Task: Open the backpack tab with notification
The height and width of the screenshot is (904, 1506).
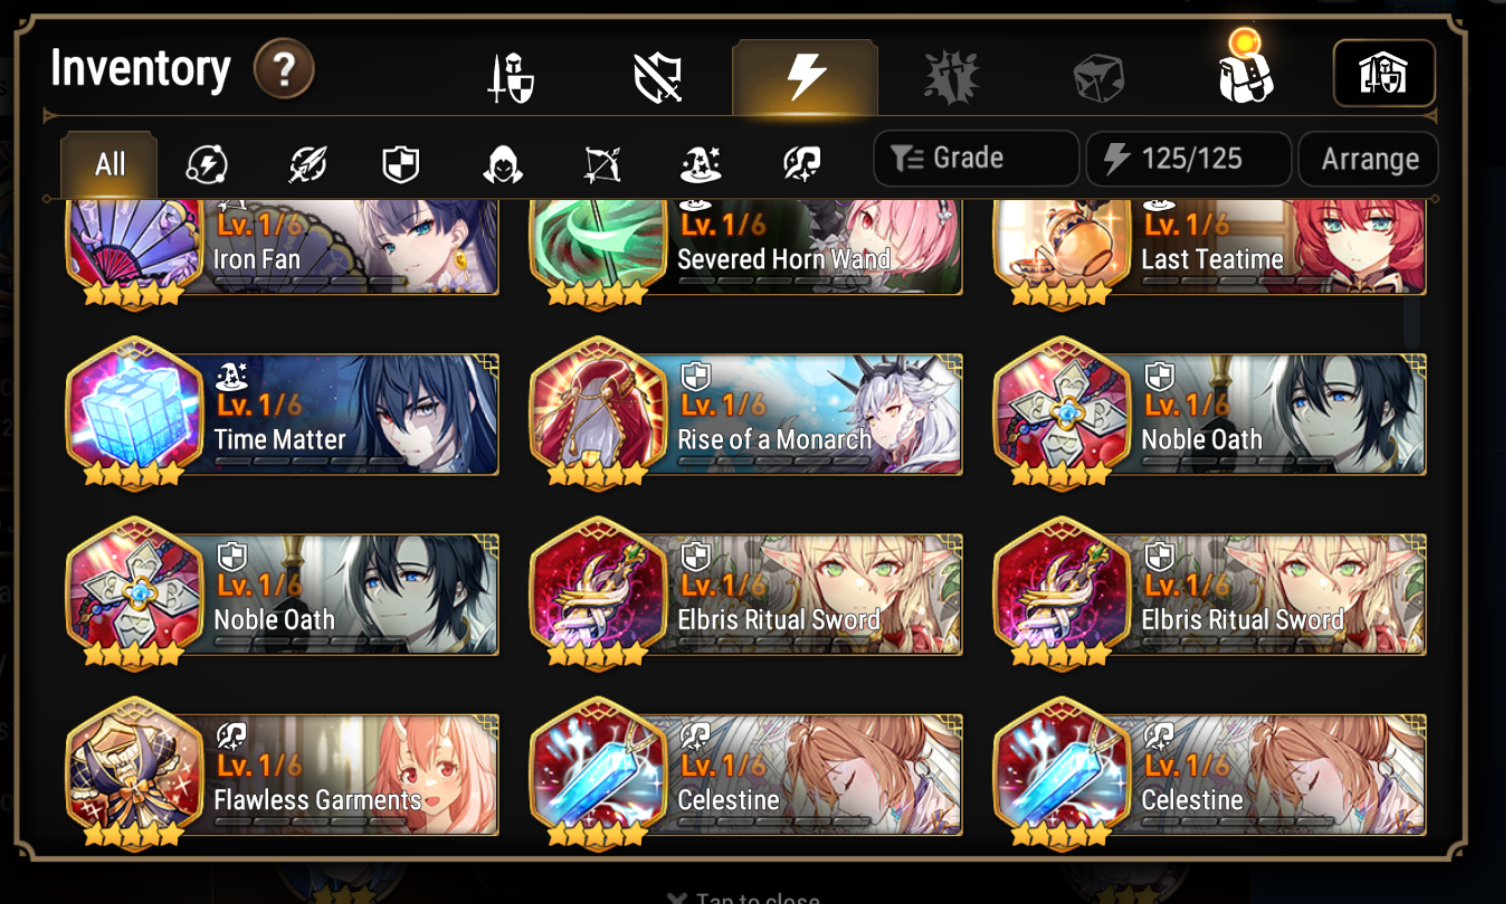Action: click(1245, 70)
